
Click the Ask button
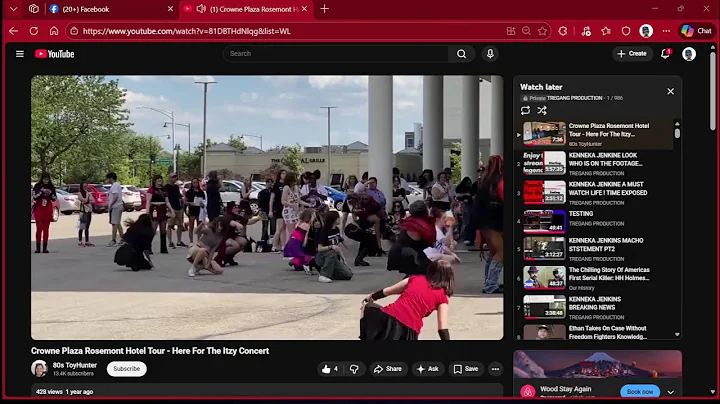coord(428,369)
